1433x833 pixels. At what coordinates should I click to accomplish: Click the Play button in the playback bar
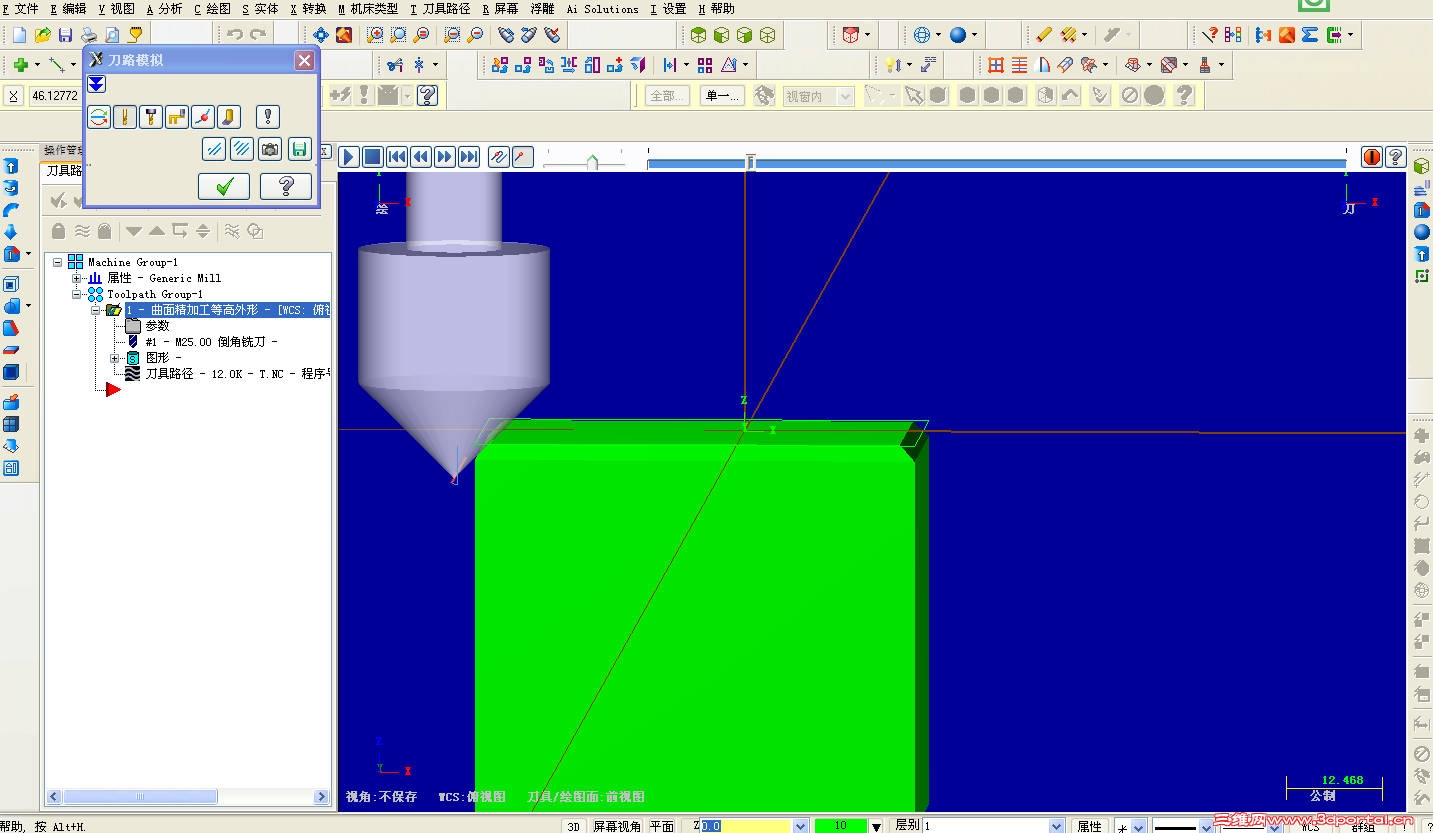pyautogui.click(x=348, y=157)
